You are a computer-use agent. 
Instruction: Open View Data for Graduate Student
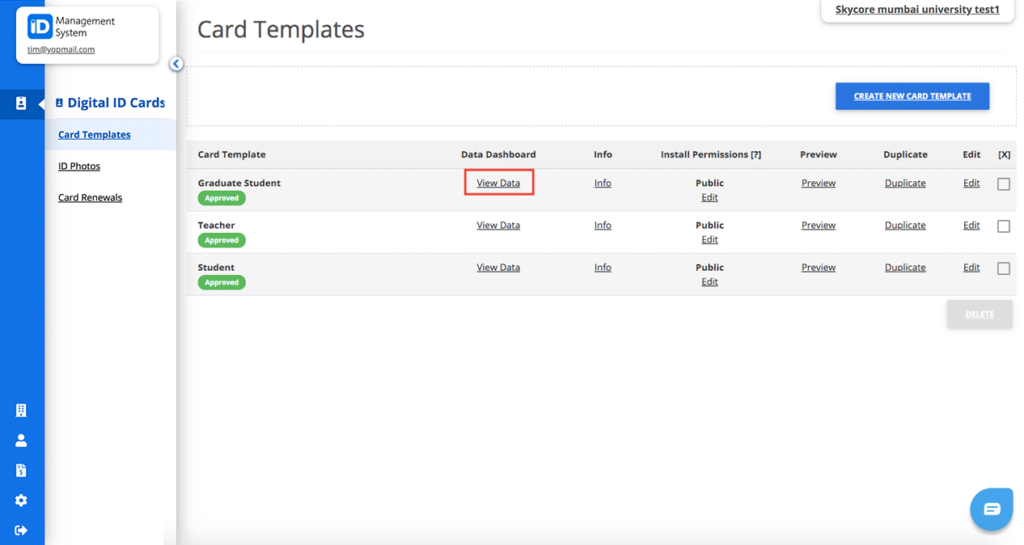click(498, 183)
